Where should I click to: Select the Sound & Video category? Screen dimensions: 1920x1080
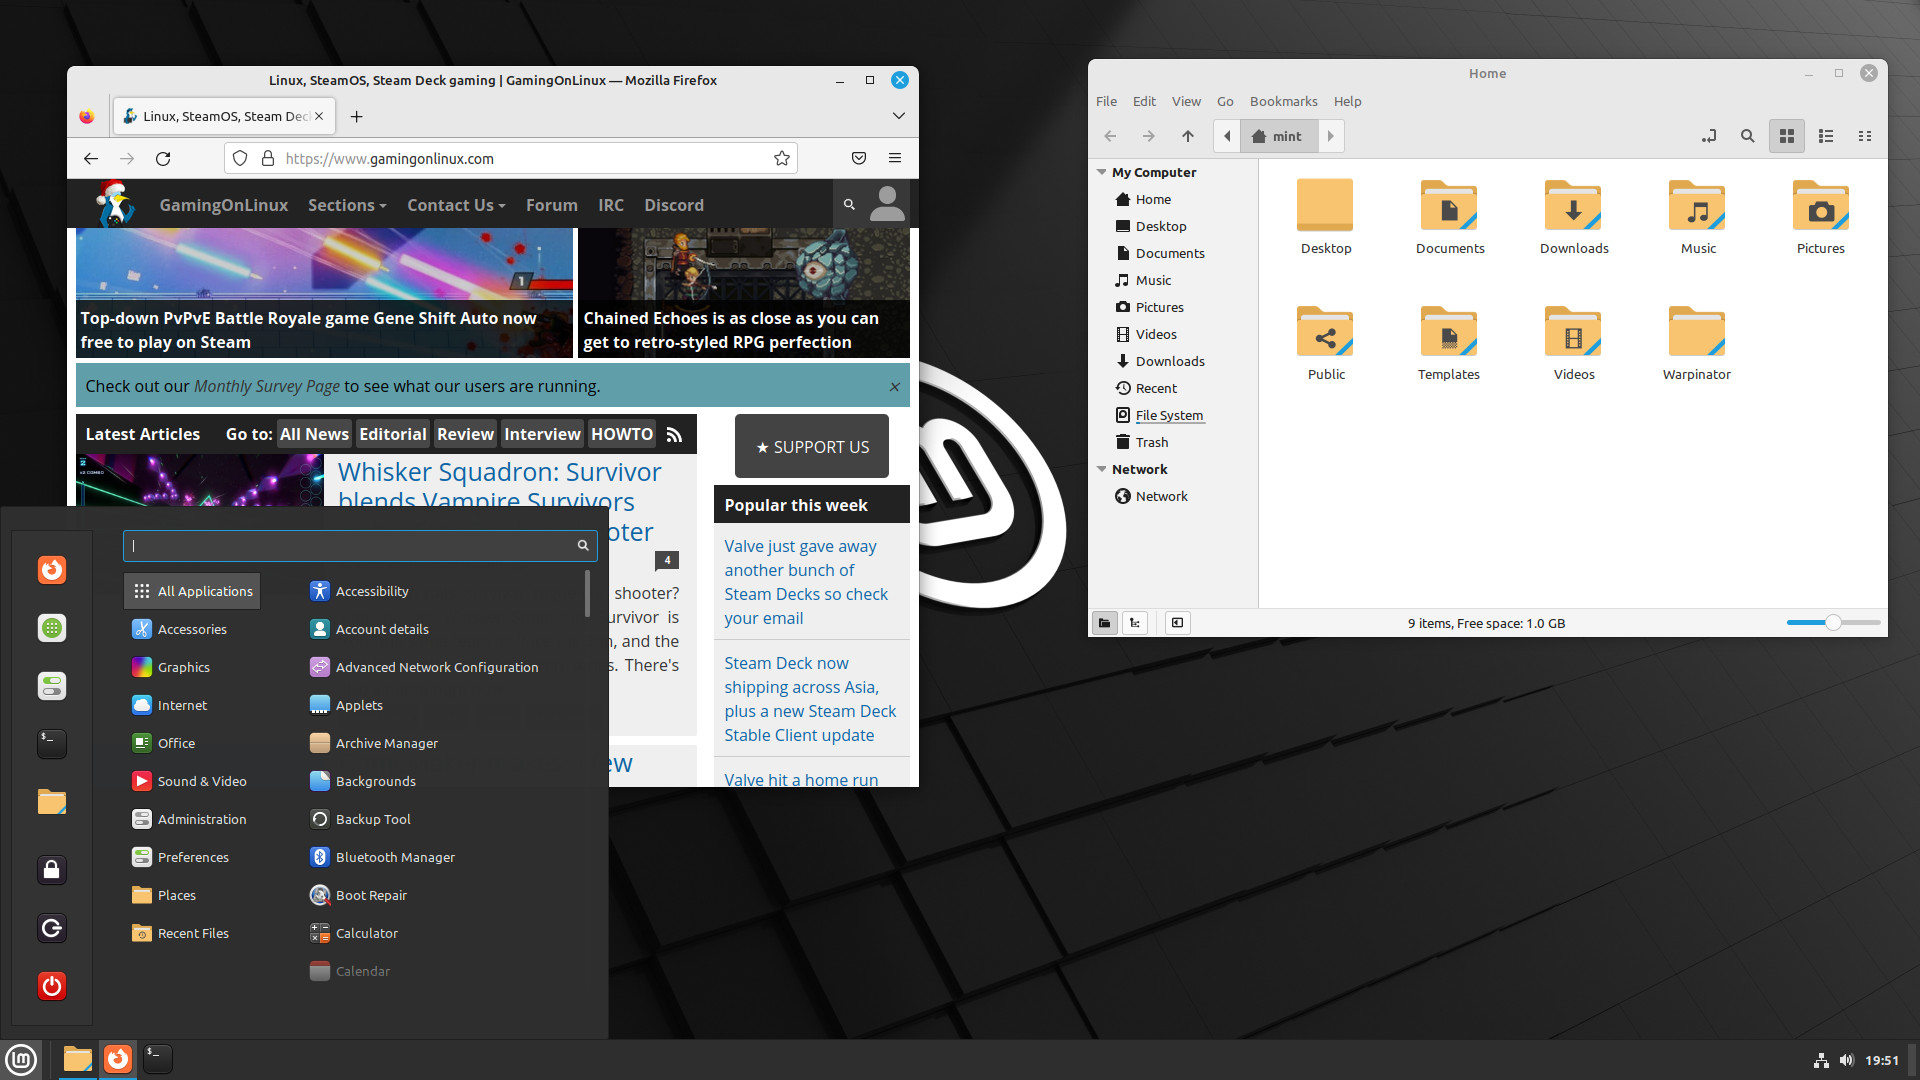[200, 781]
